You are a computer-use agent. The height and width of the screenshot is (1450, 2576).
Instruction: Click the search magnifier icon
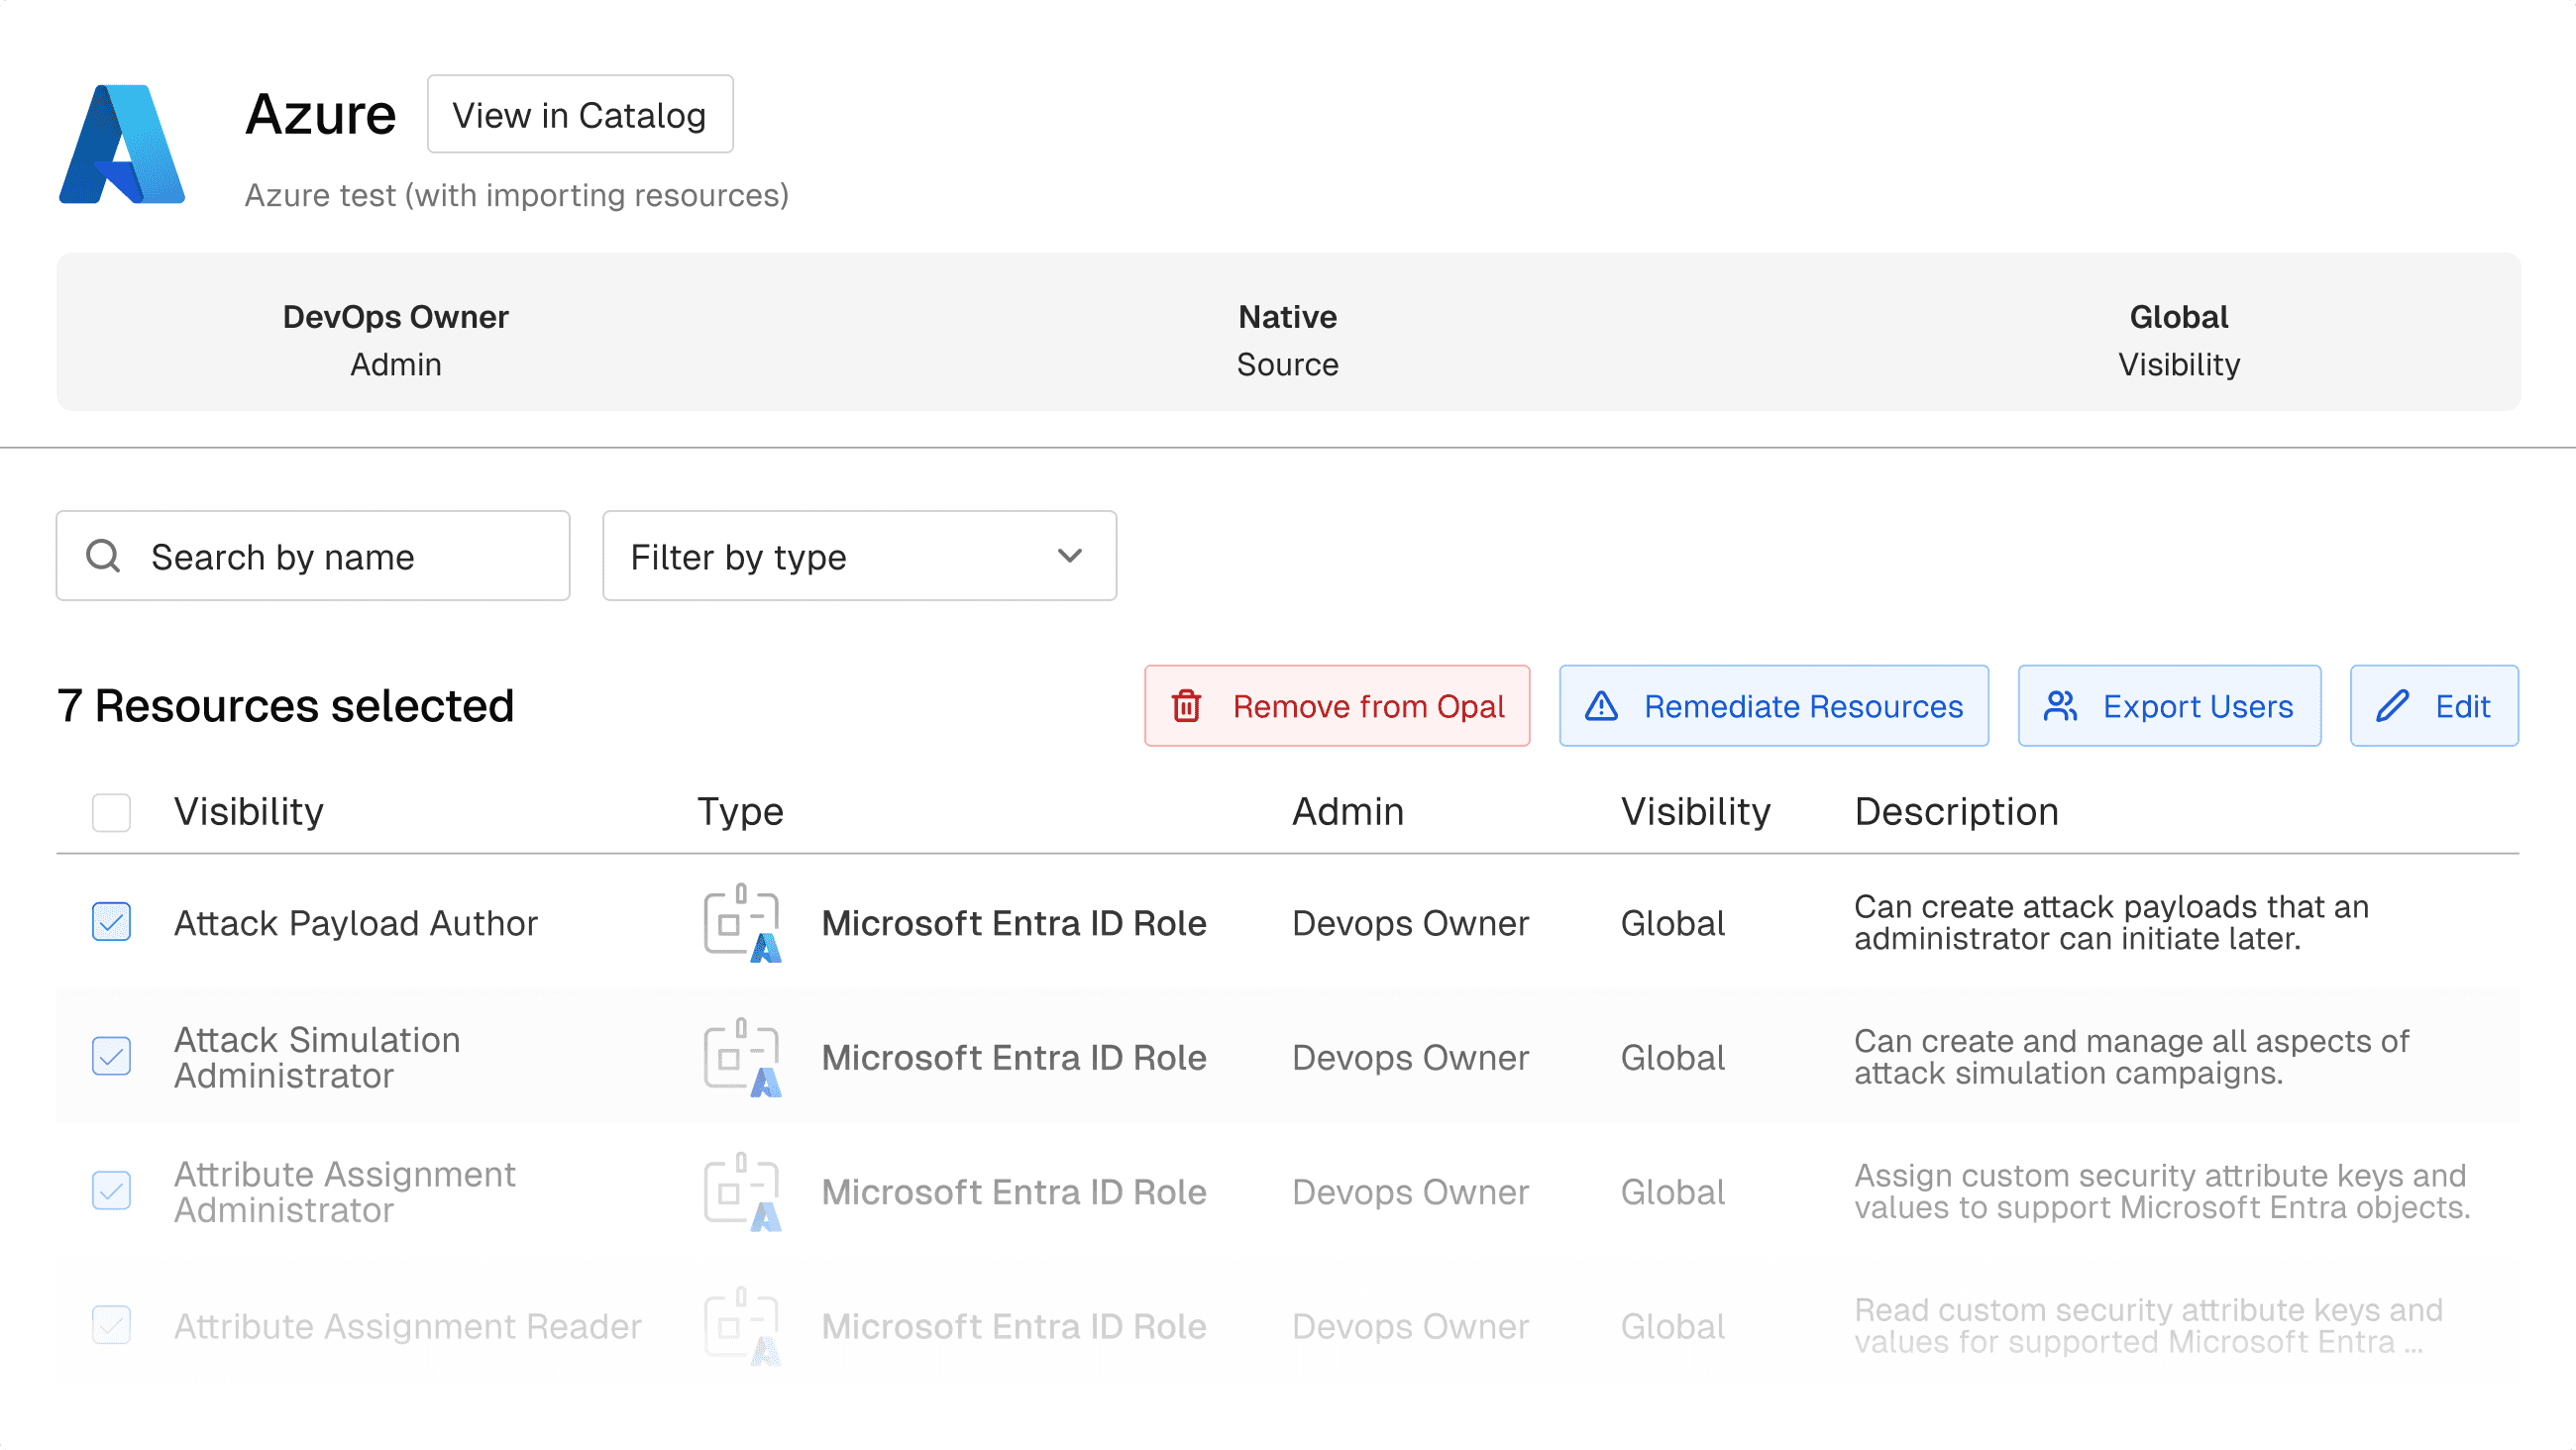click(x=103, y=556)
